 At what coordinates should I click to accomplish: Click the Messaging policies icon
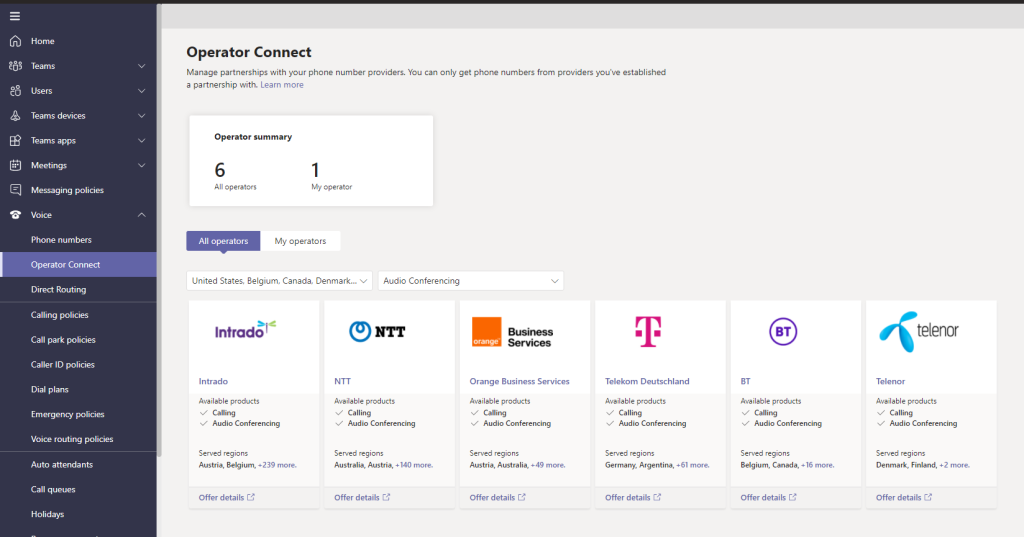(15, 190)
